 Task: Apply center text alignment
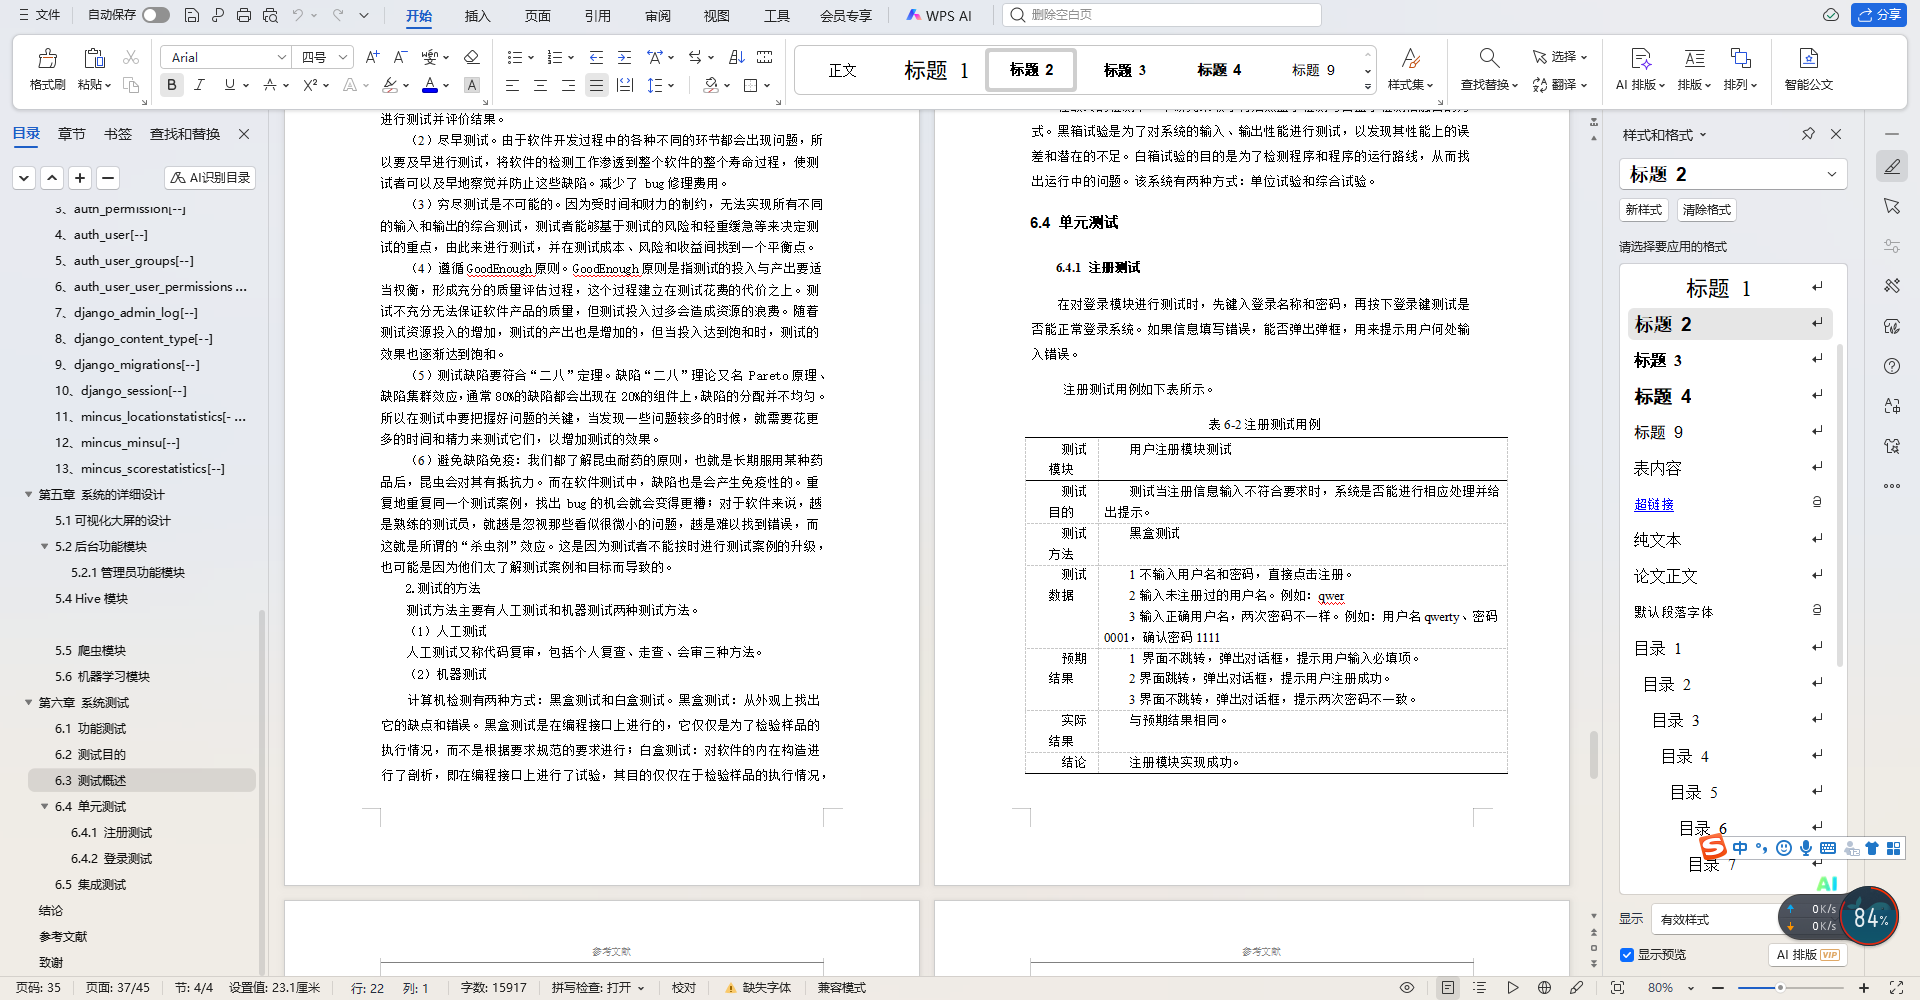(540, 85)
